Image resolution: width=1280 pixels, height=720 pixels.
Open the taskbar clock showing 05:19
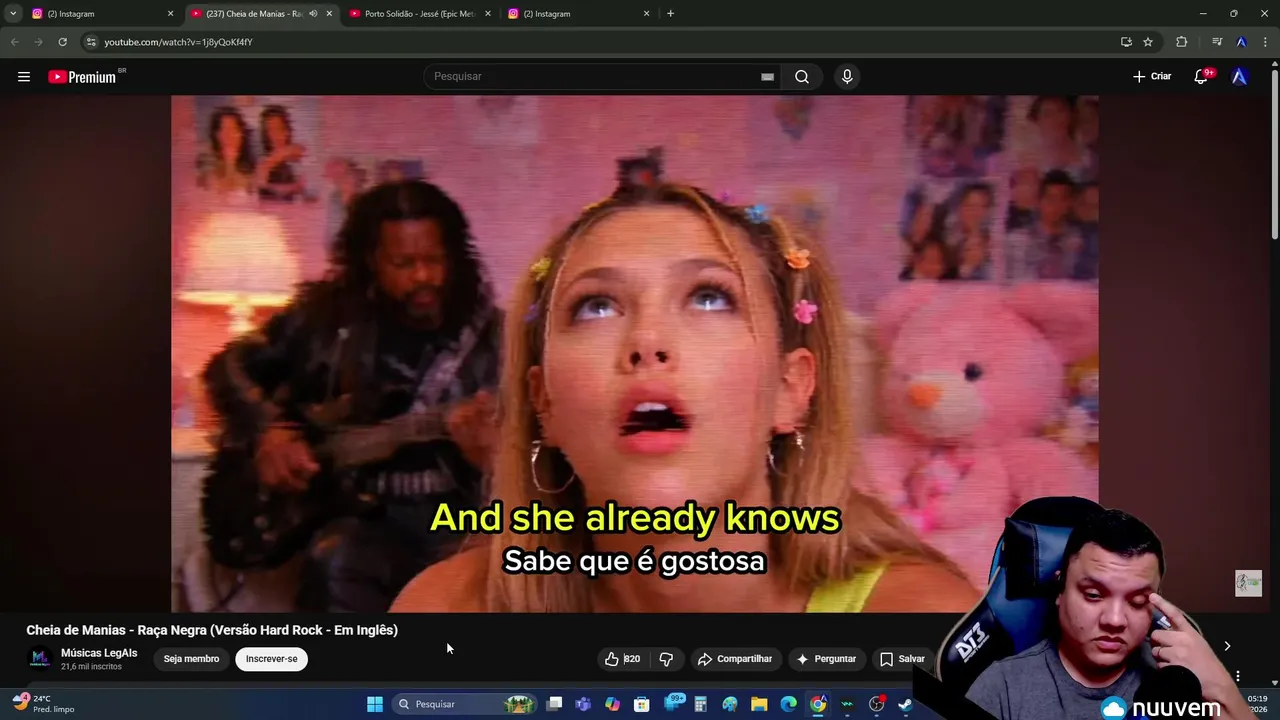click(x=1257, y=704)
